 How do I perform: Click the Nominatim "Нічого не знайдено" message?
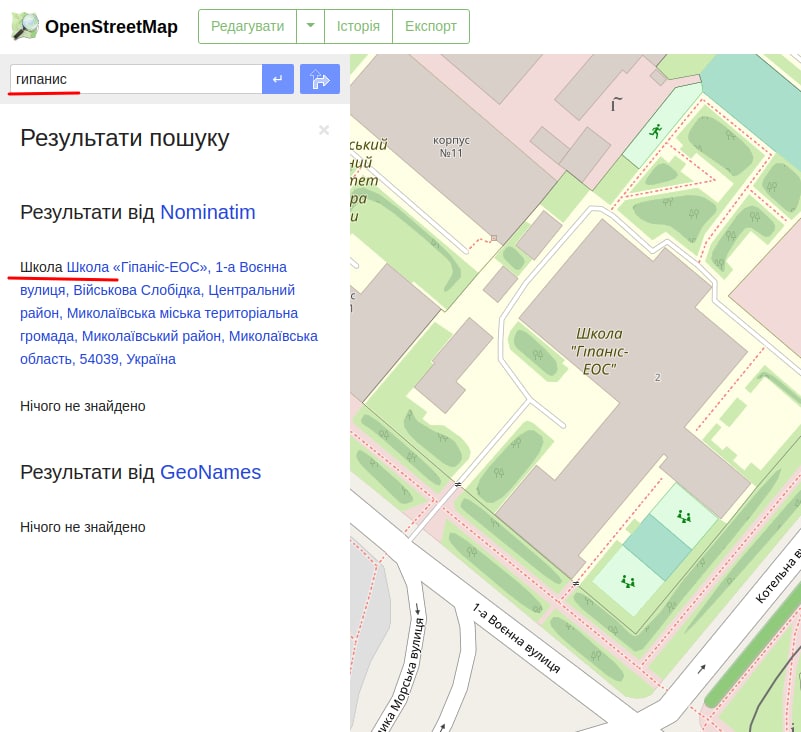click(x=83, y=406)
